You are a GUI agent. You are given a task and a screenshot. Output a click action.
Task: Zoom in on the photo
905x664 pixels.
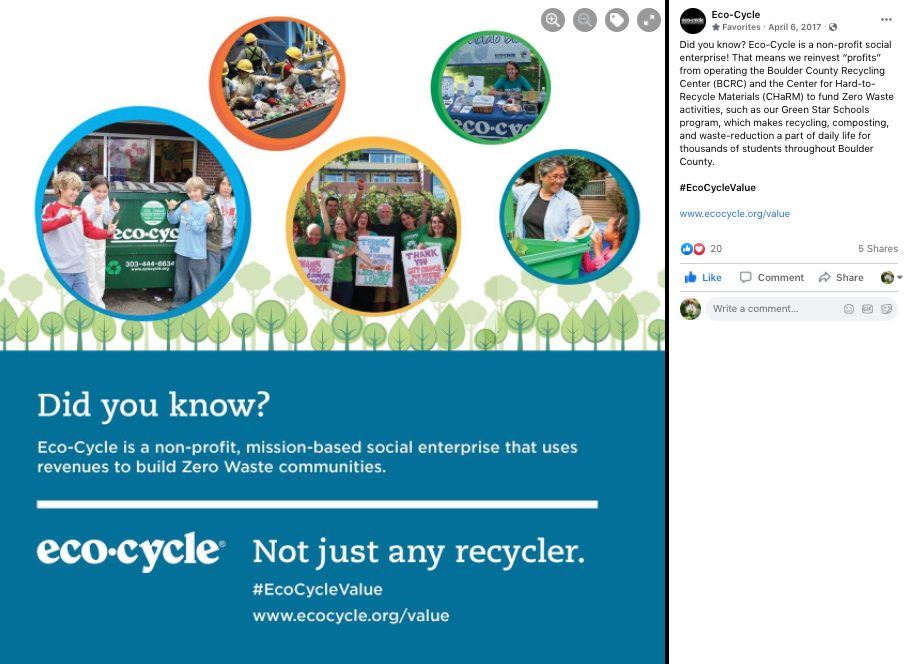(552, 20)
